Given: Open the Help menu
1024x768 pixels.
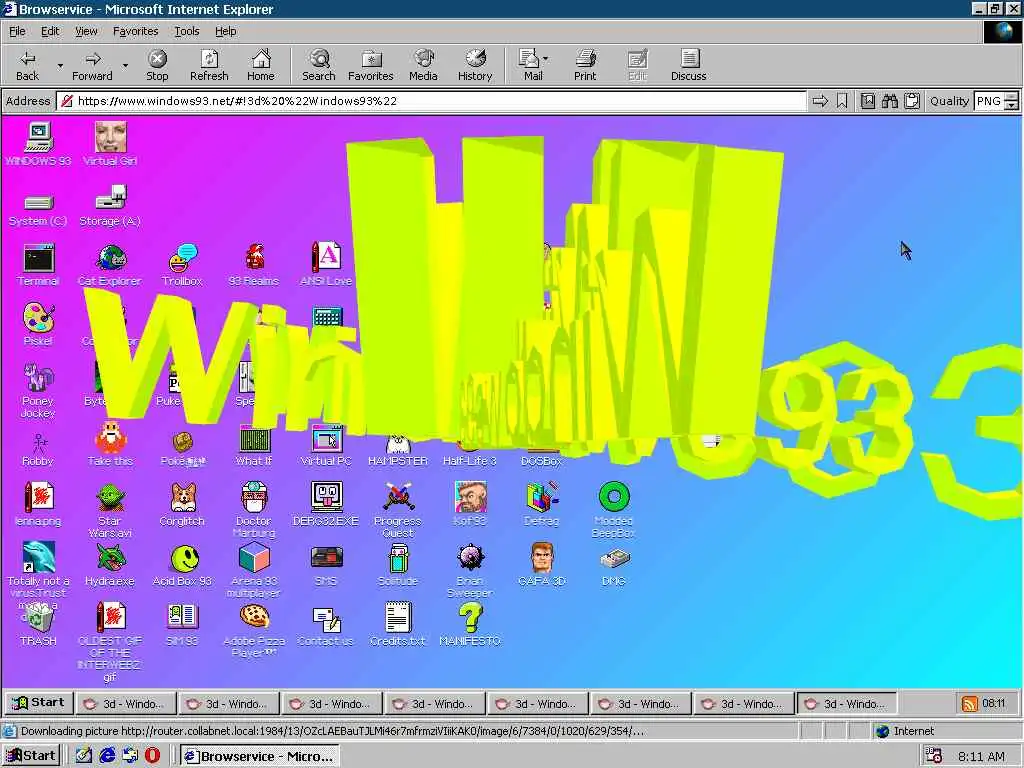Looking at the screenshot, I should 225,31.
